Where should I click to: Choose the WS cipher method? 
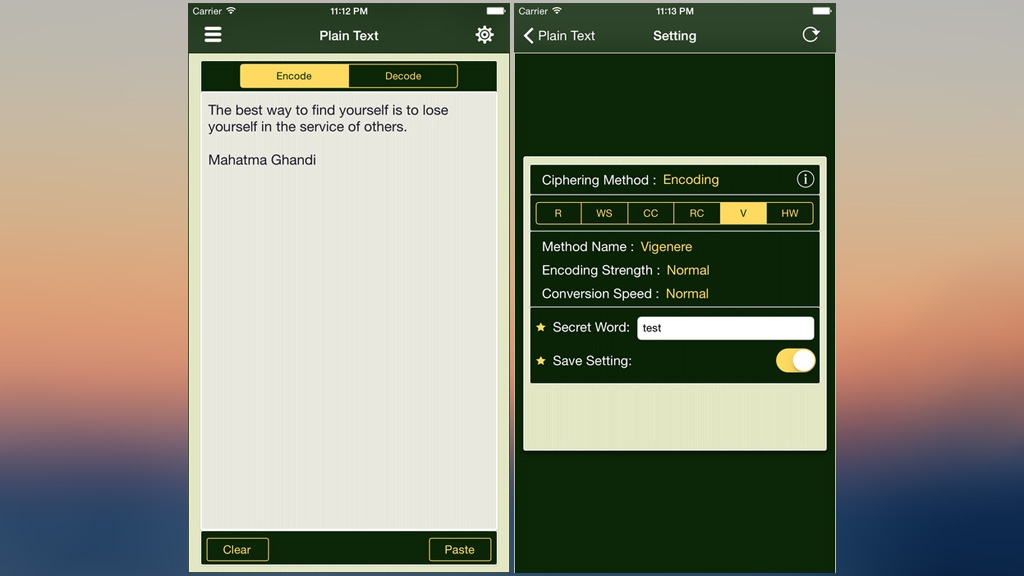(604, 213)
